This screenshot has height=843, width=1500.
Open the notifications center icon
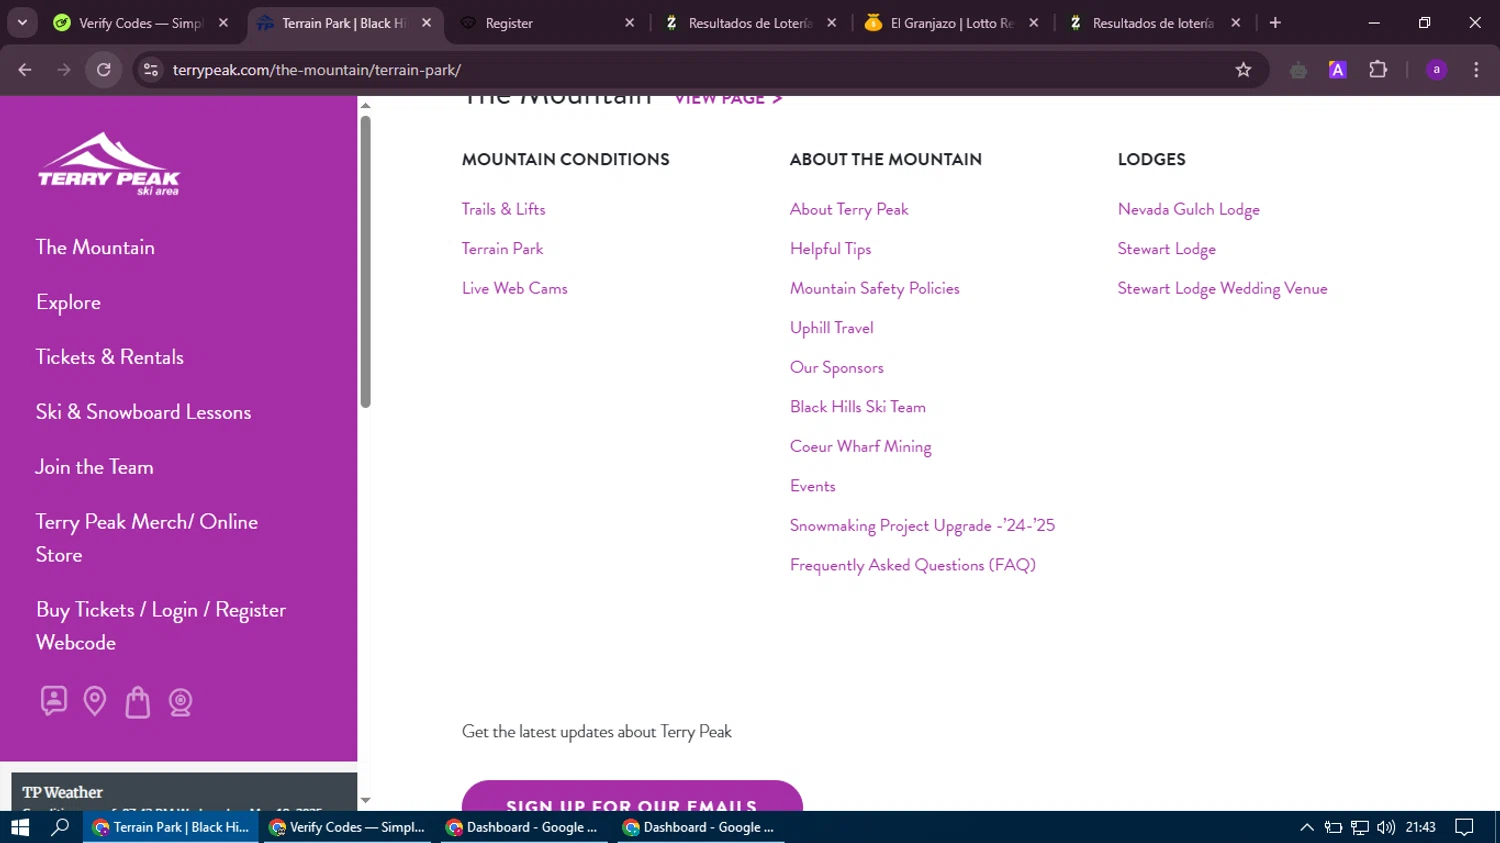(1464, 827)
